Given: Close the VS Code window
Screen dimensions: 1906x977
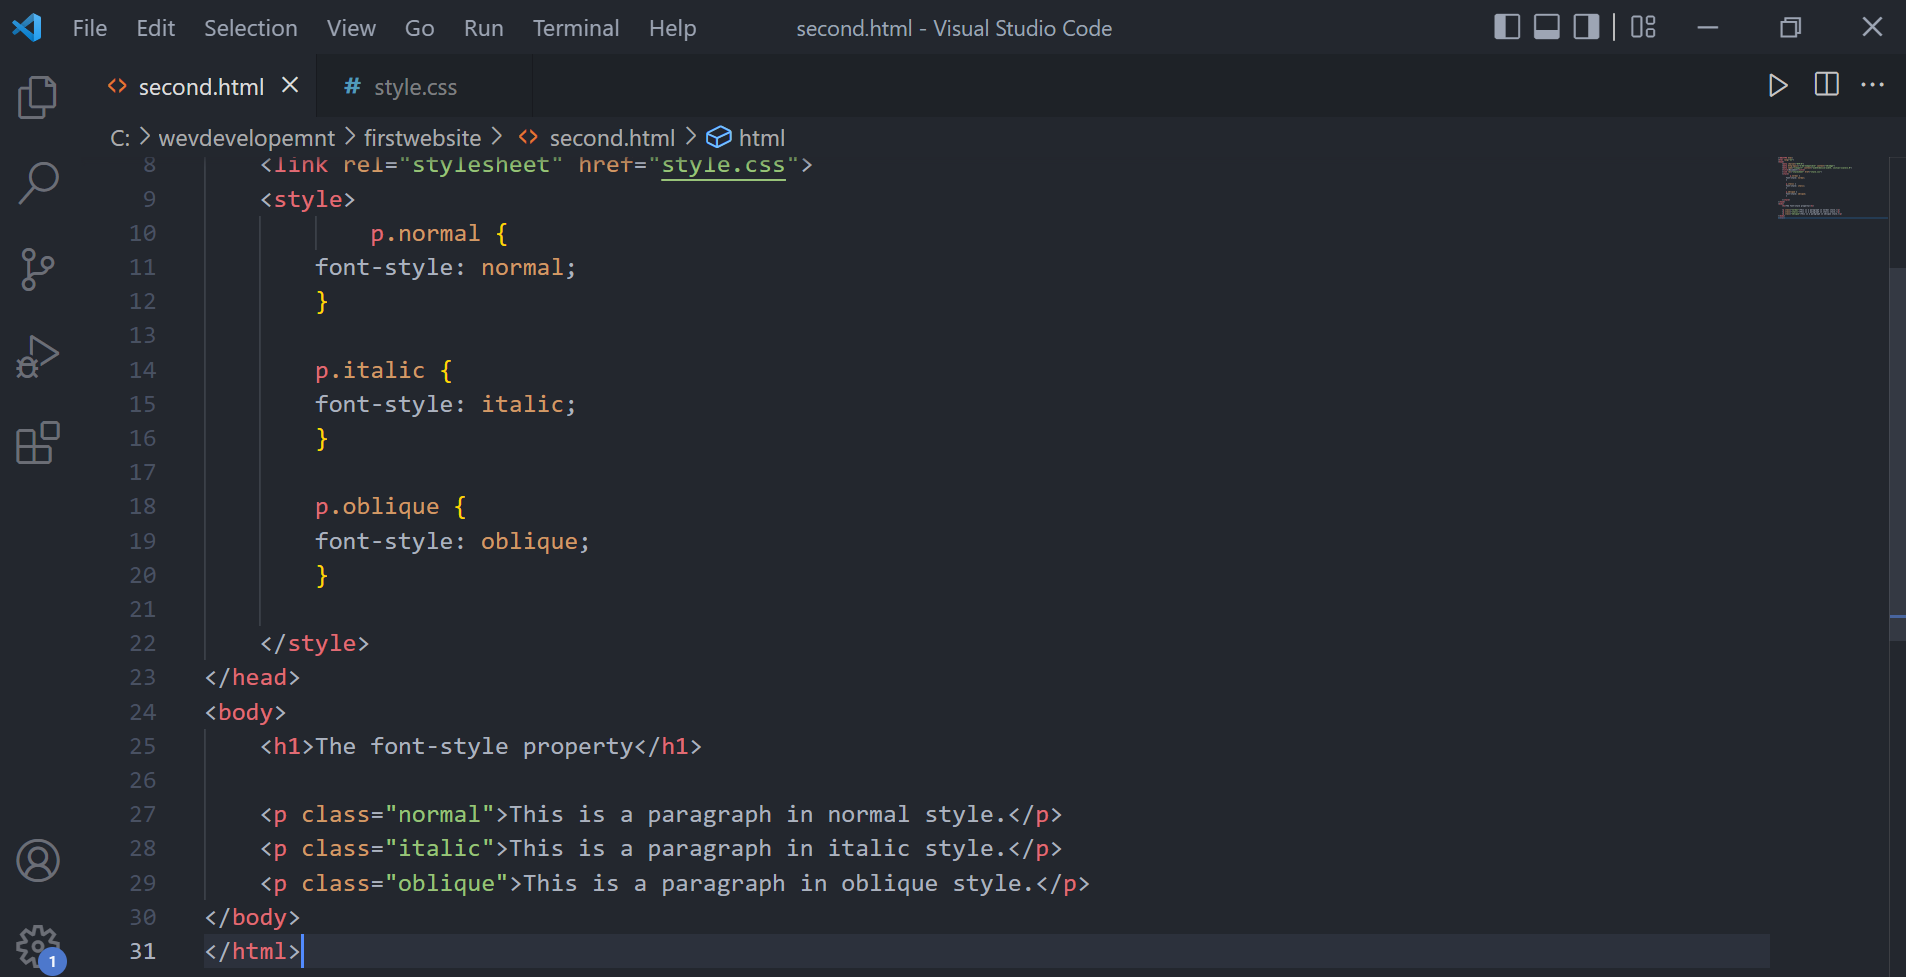Looking at the screenshot, I should pos(1872,27).
